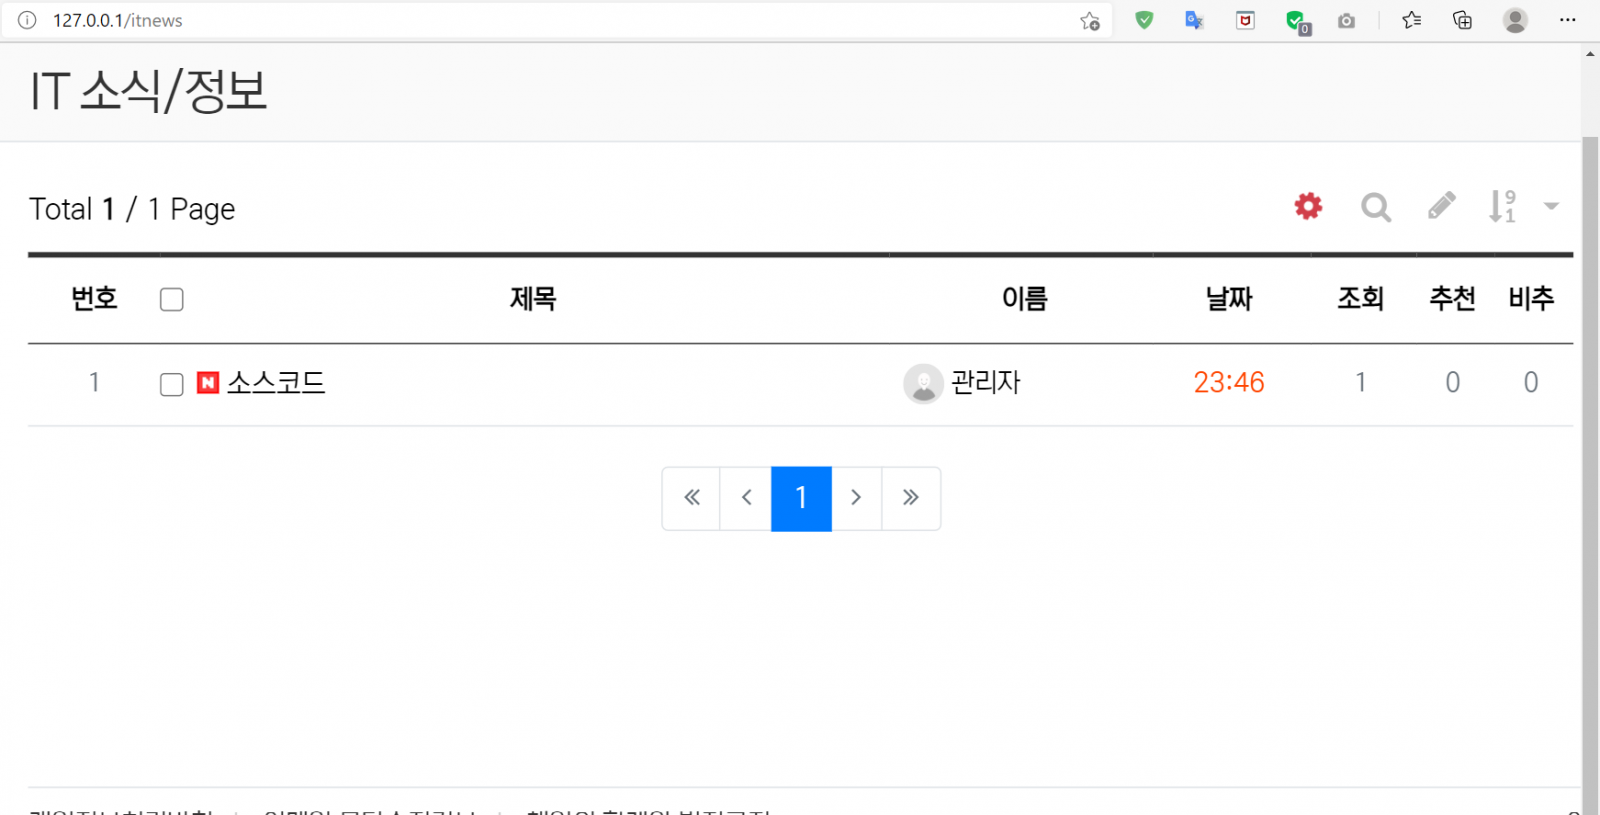This screenshot has width=1600, height=815.
Task: Go to previous page single-left arrow
Action: 746,498
